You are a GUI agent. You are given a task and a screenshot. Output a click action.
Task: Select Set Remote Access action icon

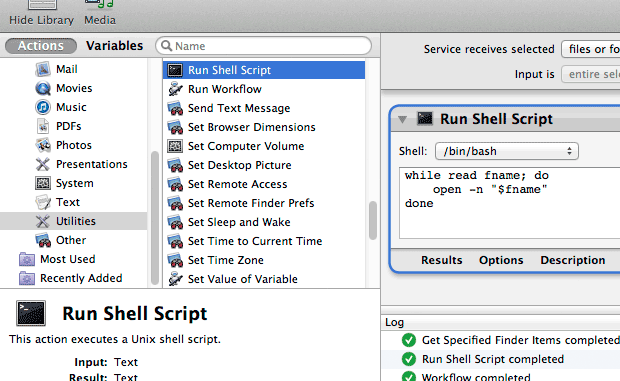175,184
